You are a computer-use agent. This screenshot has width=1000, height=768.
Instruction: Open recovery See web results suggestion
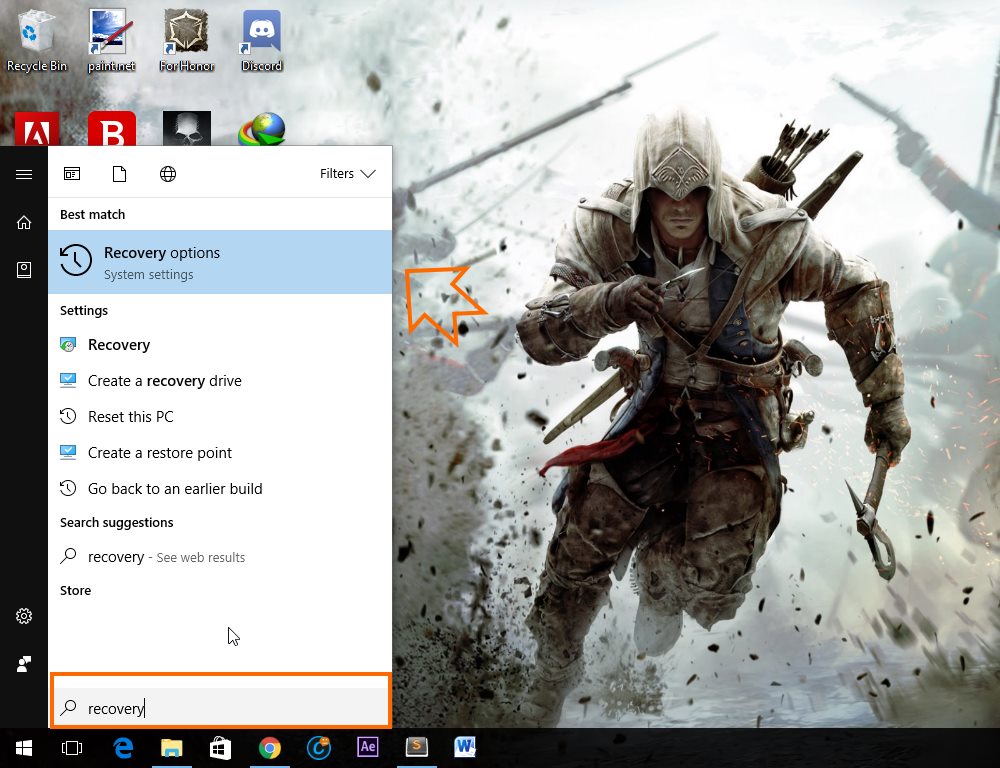(220, 557)
